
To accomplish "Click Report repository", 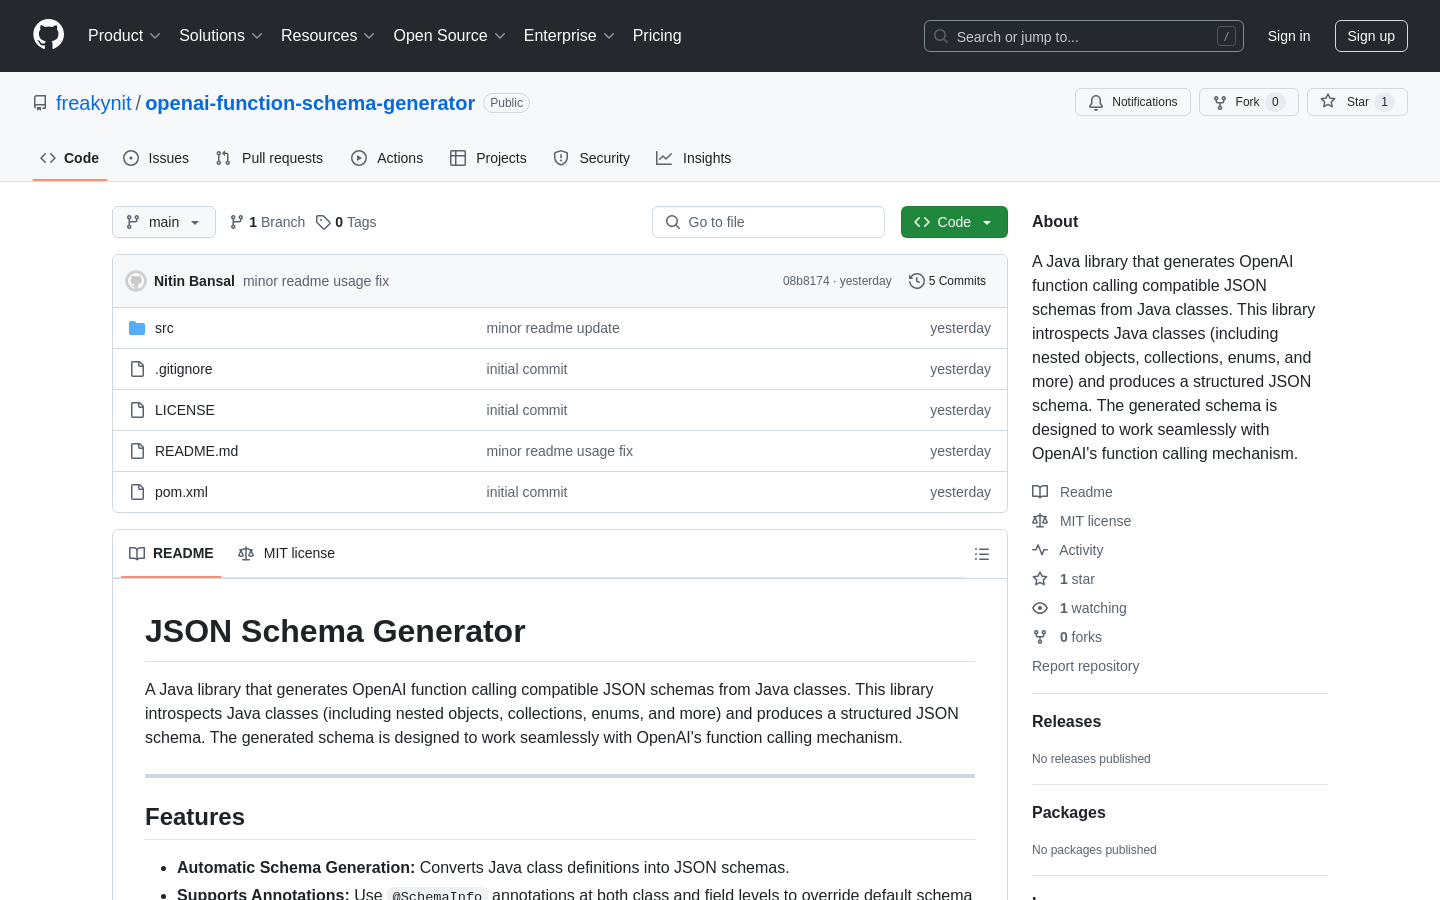I will tap(1085, 666).
